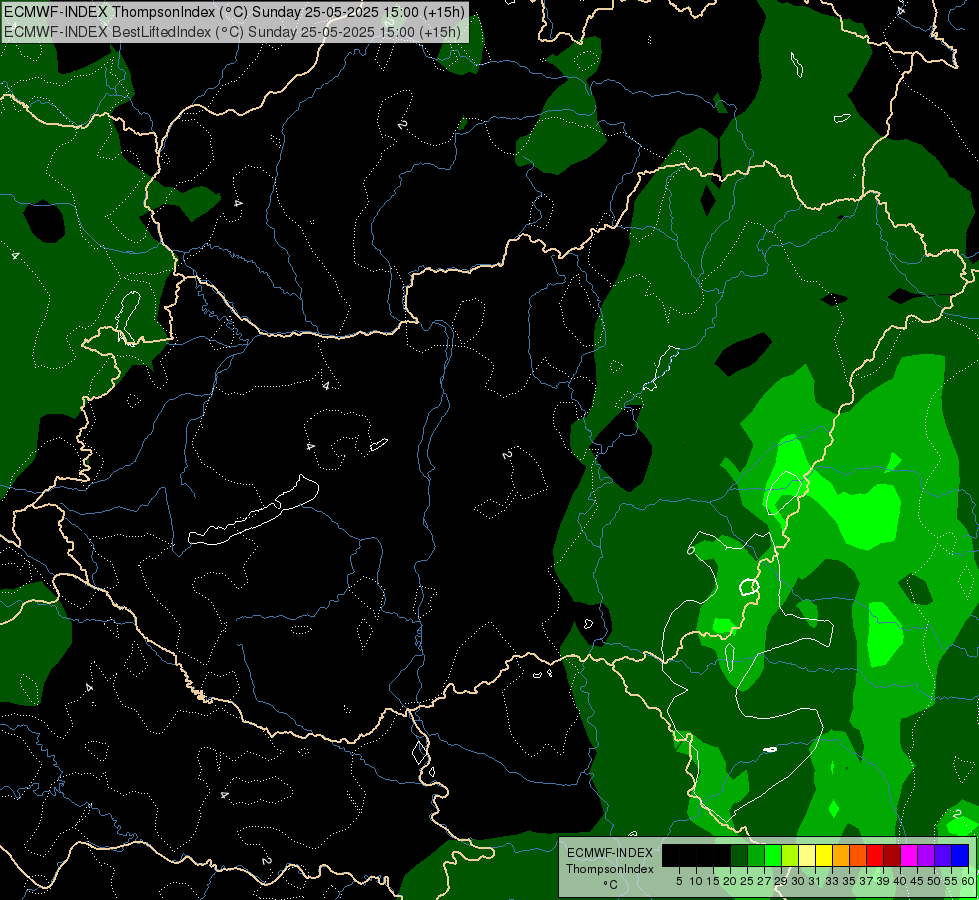
Task: Click the blue legend swatch for 55–60
Action: (960, 855)
